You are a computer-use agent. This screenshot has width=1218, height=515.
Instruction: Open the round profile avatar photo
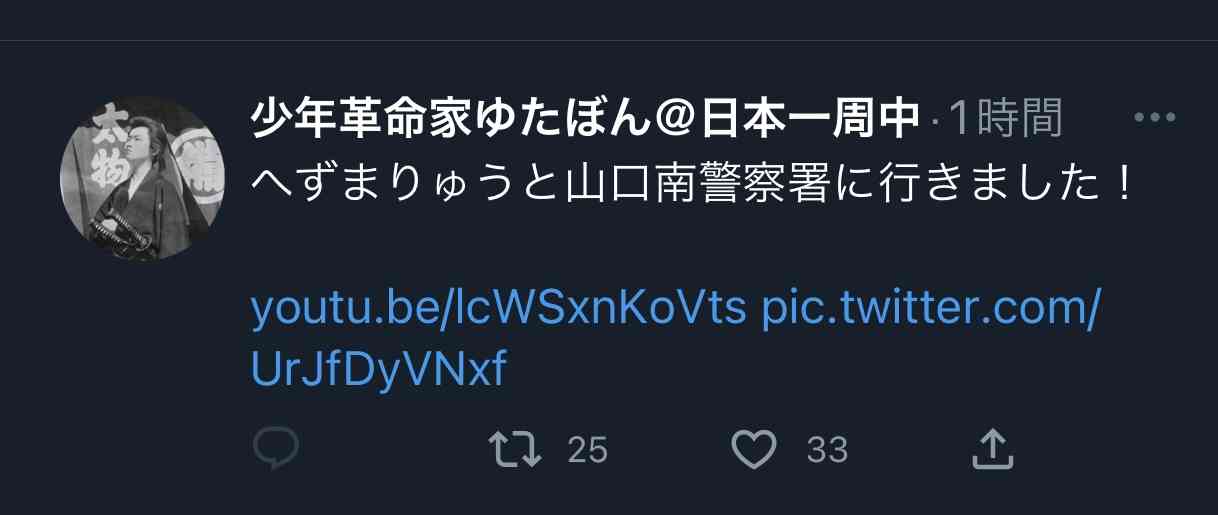[143, 178]
